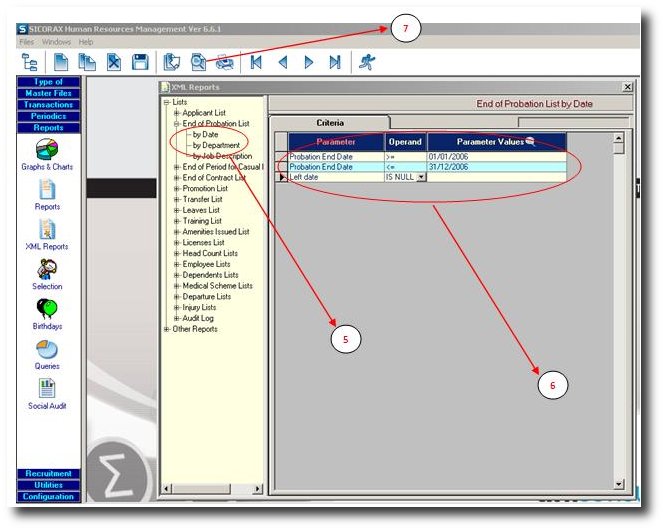Click the running man exit icon
The width and height of the screenshot is (664, 530).
367,62
